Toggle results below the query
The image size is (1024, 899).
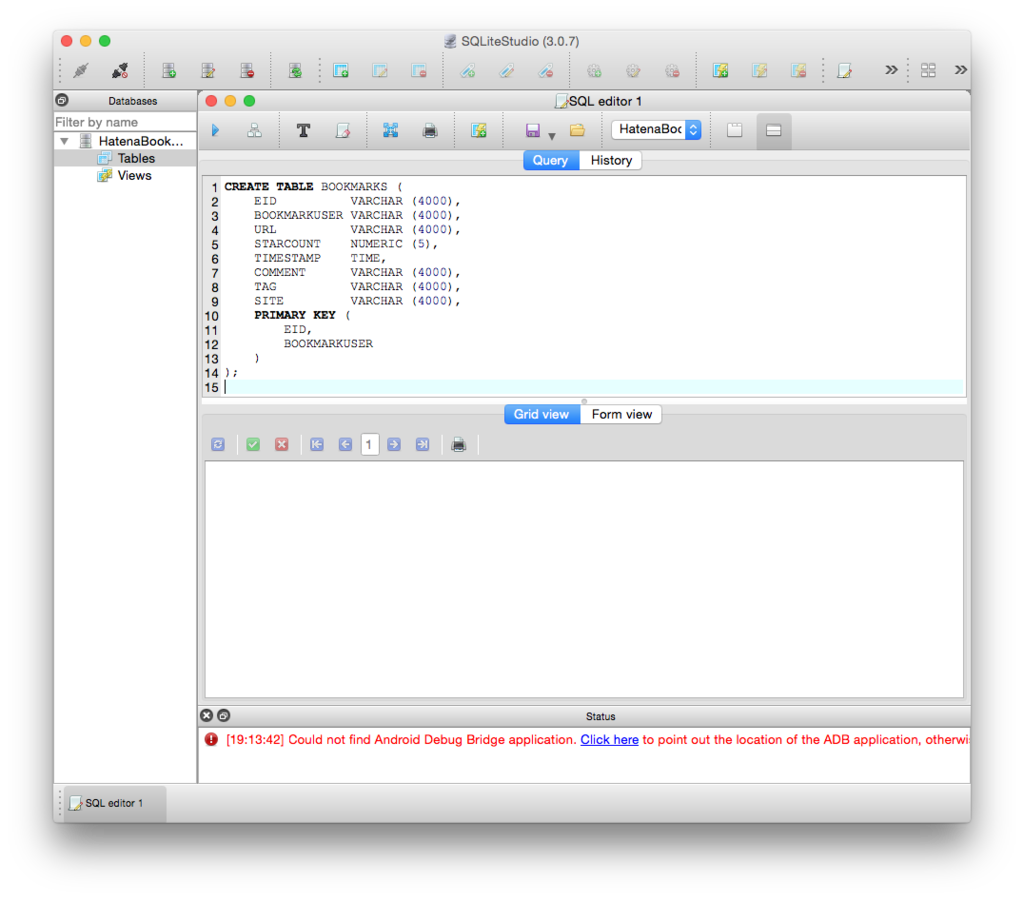(x=774, y=131)
